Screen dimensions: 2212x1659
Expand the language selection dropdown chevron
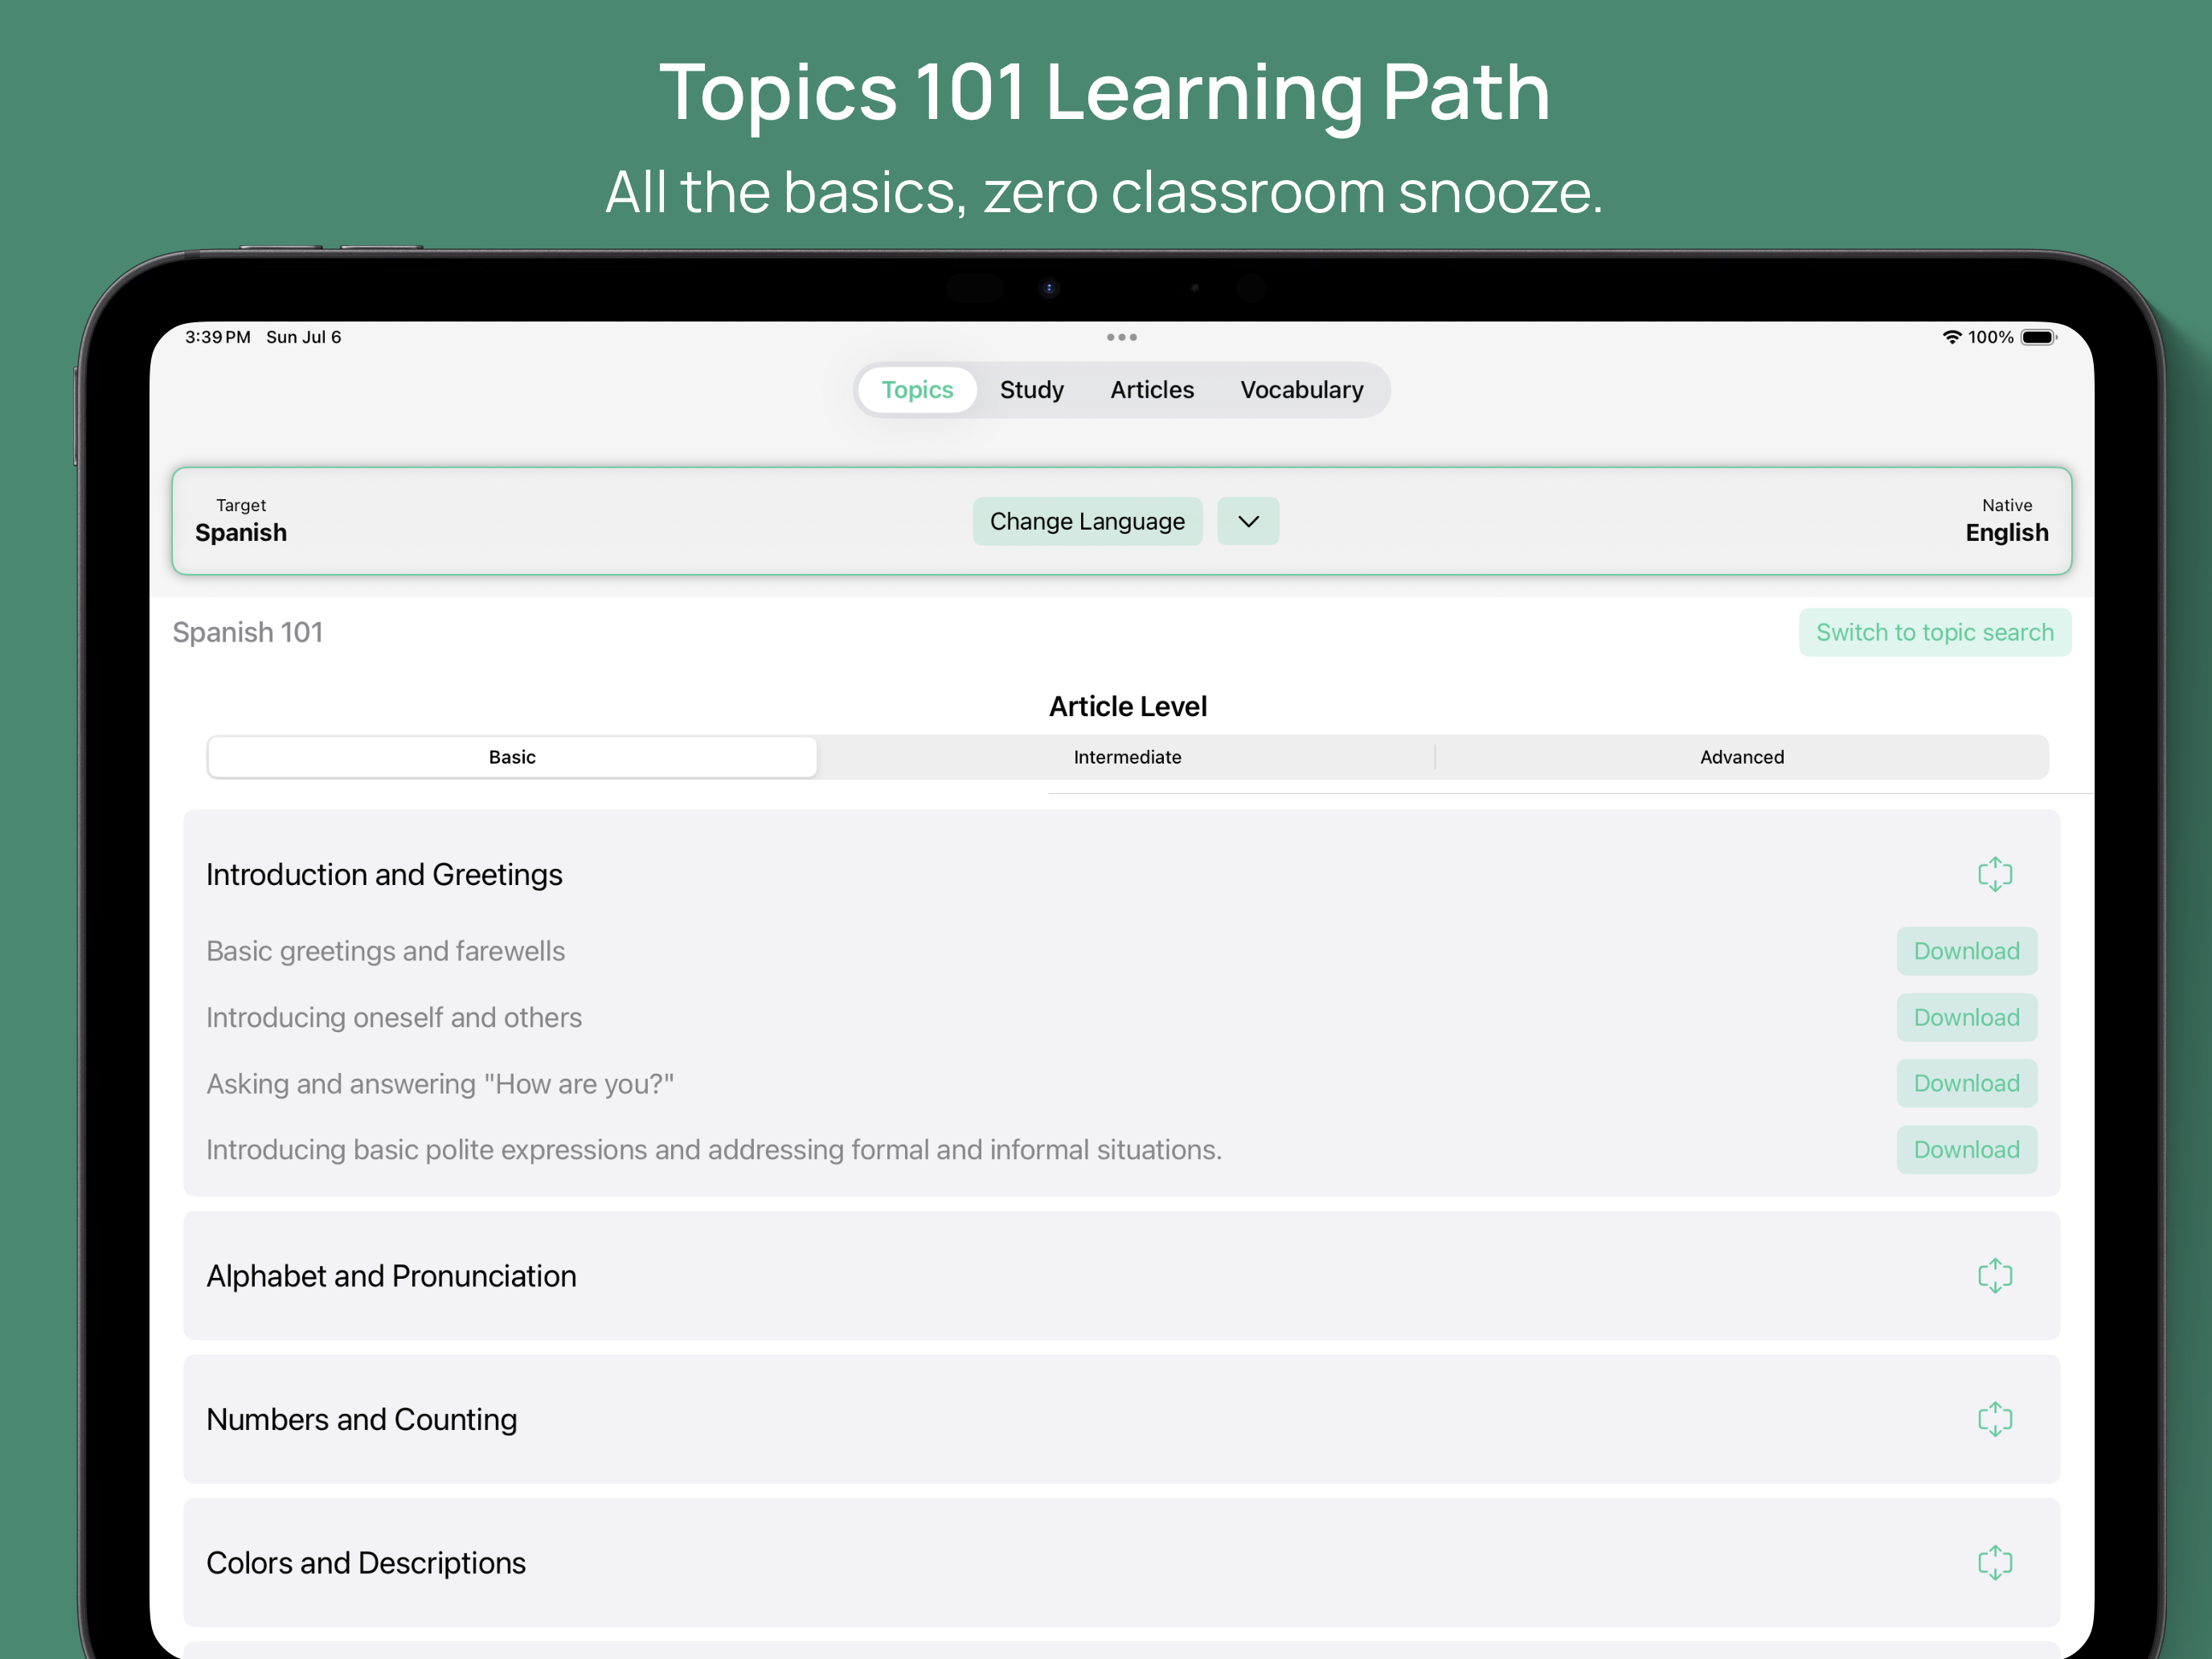tap(1247, 521)
